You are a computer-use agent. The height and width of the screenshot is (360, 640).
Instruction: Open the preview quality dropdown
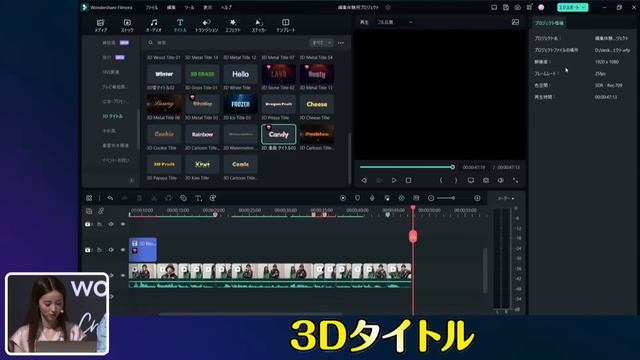point(395,22)
